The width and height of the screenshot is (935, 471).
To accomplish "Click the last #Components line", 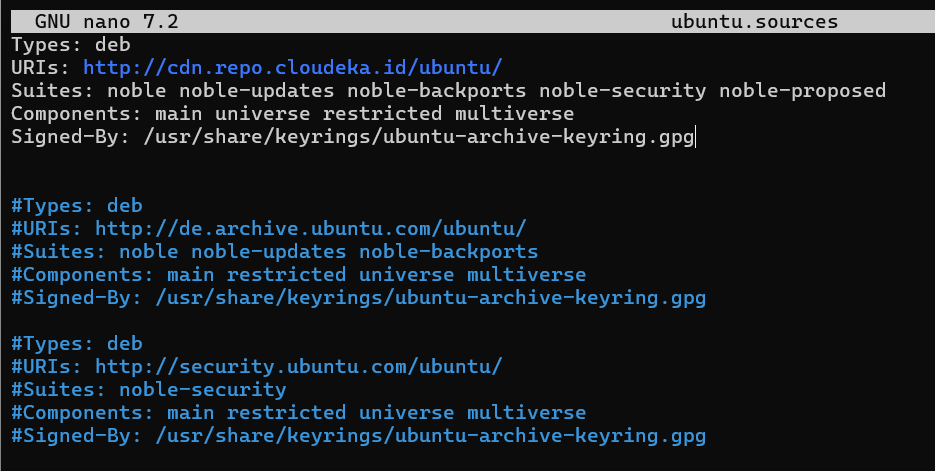I will click(x=299, y=413).
